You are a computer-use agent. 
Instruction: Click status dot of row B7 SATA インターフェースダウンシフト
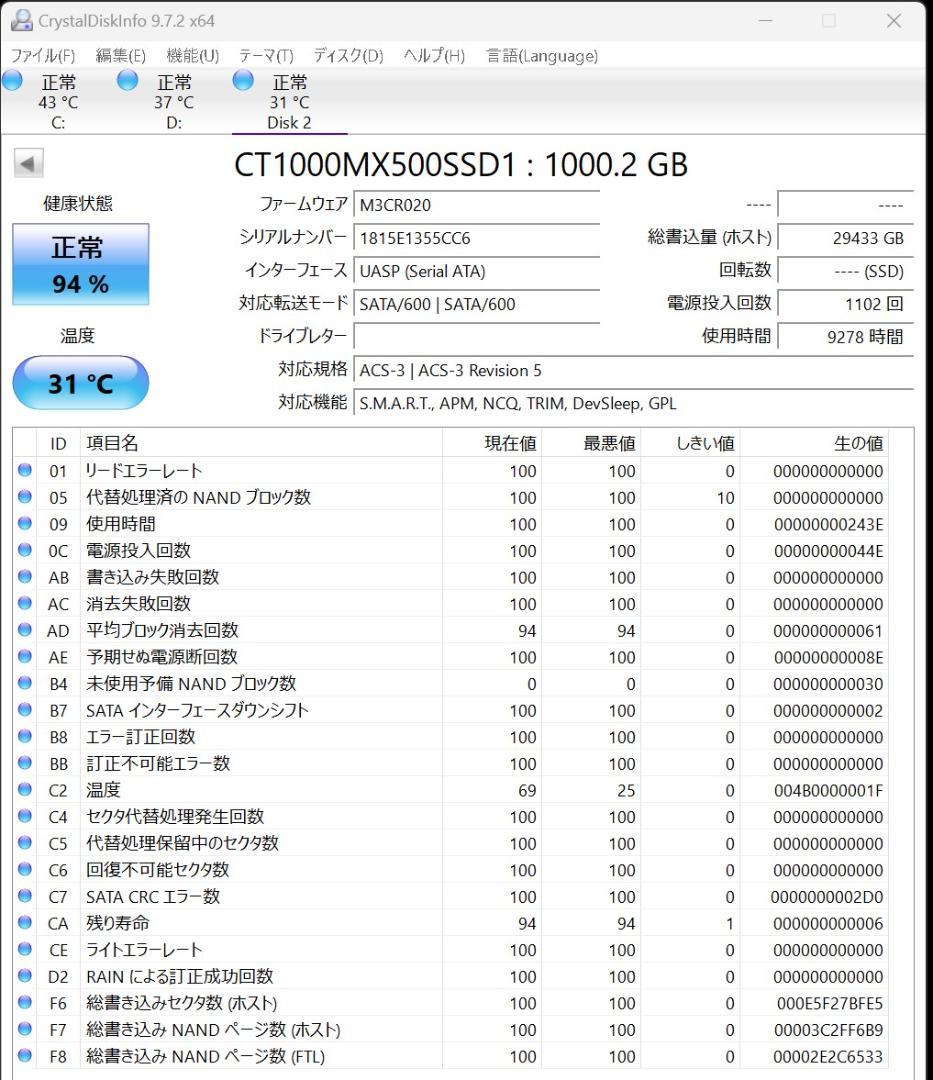coord(25,709)
